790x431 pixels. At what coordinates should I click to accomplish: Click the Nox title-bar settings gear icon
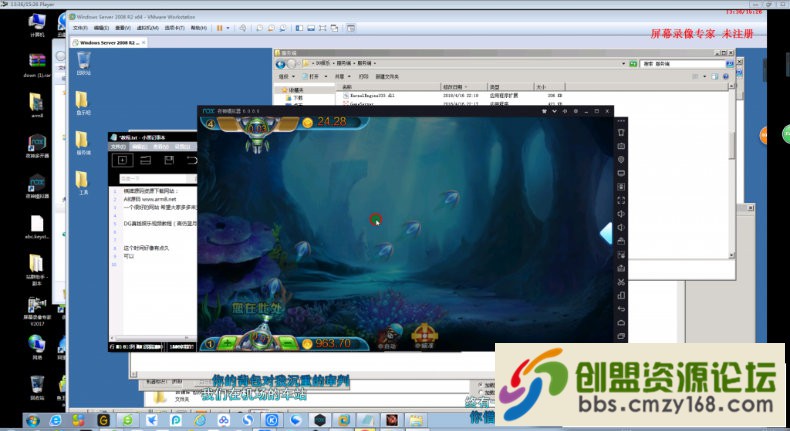(576, 111)
